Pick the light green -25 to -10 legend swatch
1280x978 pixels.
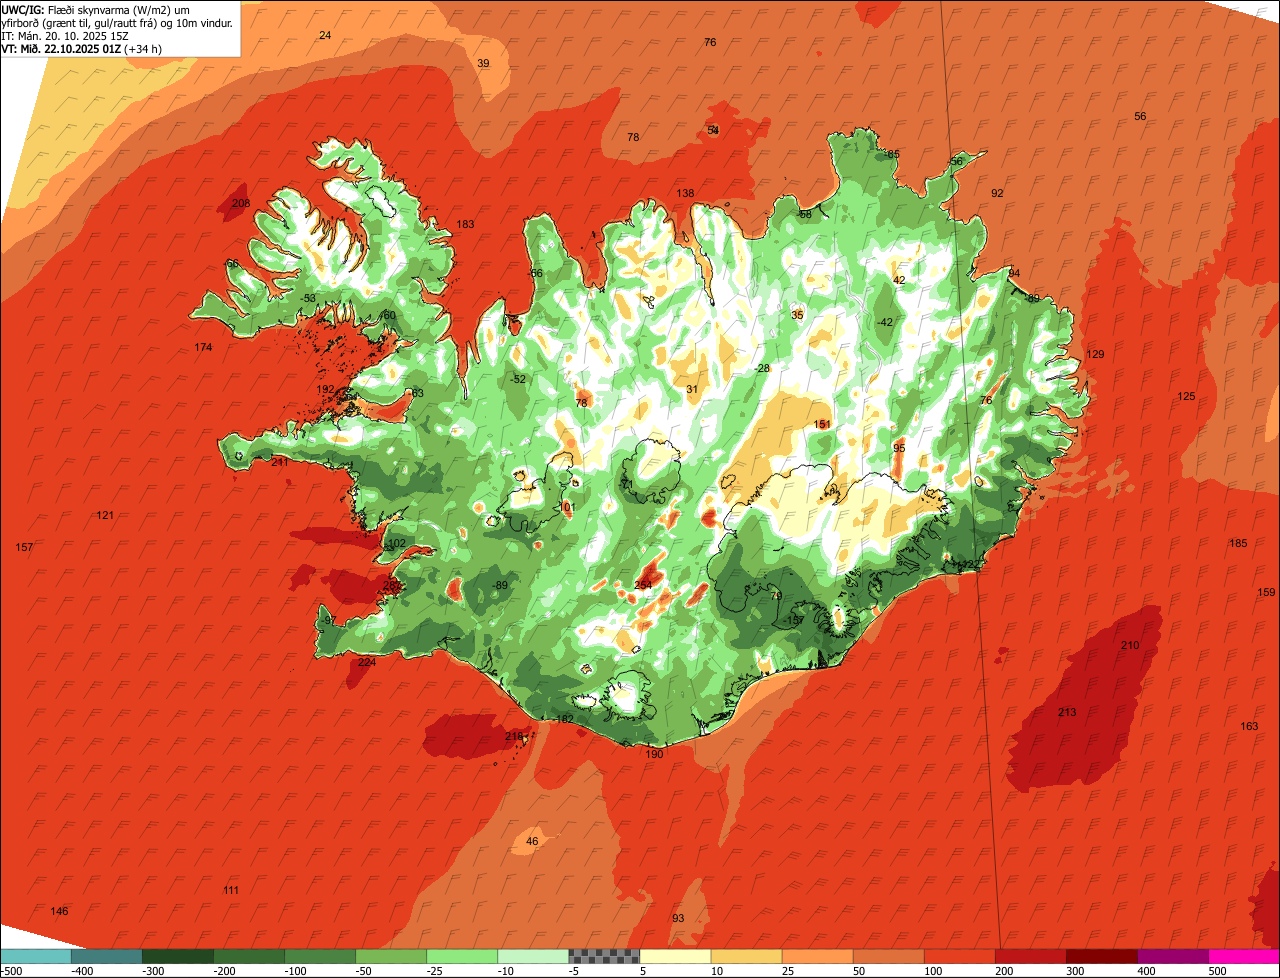pos(462,957)
